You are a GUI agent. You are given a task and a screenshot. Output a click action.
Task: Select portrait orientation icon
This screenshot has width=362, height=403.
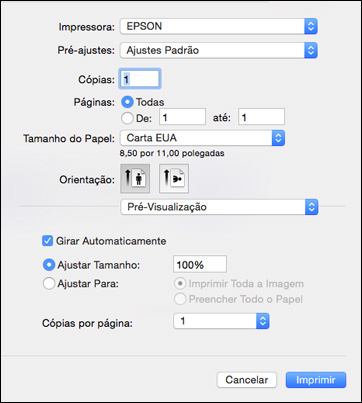coord(135,179)
